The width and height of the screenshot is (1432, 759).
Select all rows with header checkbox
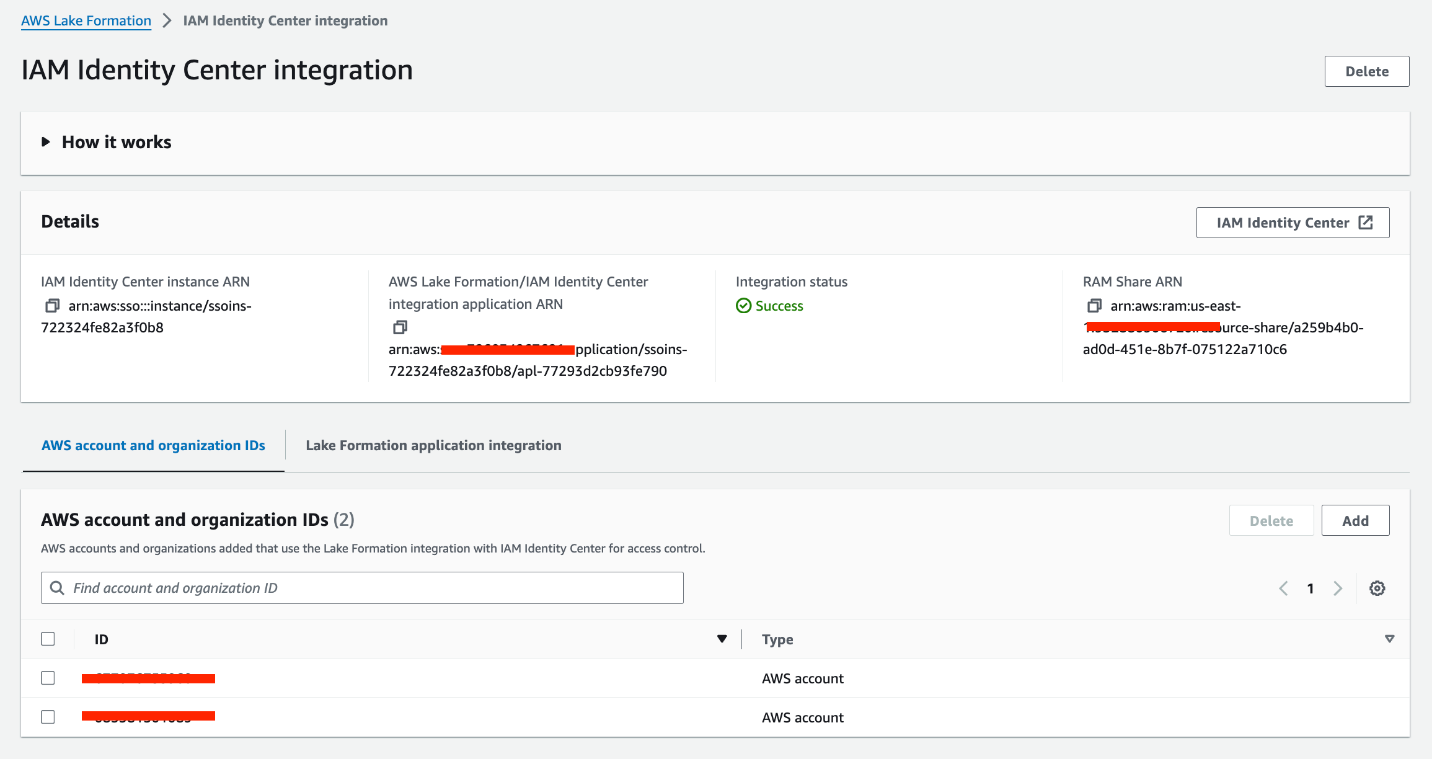click(48, 639)
